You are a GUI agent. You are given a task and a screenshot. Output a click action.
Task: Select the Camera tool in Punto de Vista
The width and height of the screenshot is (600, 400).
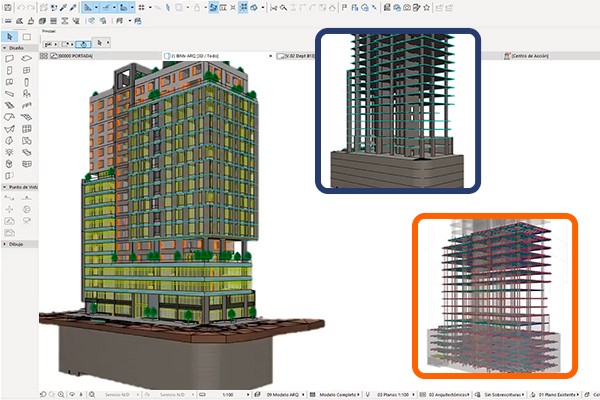pyautogui.click(x=26, y=221)
